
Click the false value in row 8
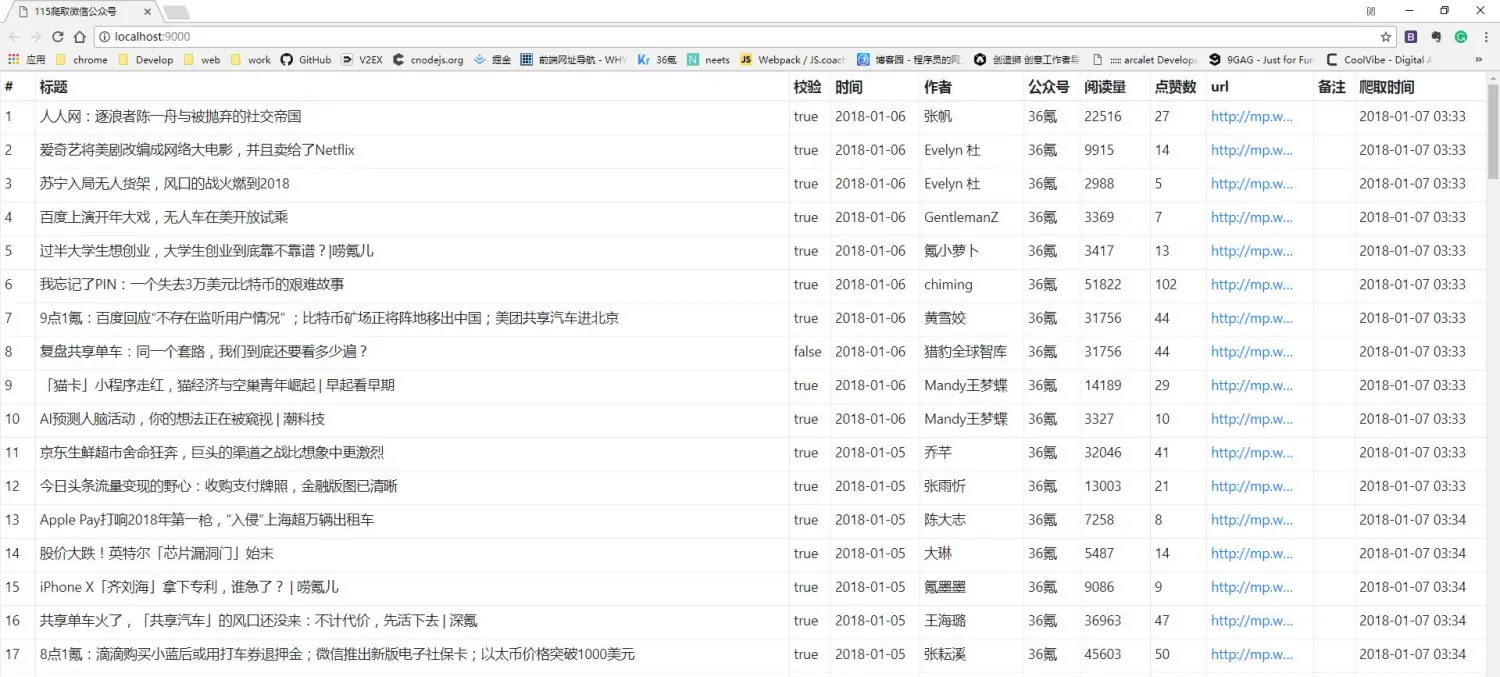point(808,352)
